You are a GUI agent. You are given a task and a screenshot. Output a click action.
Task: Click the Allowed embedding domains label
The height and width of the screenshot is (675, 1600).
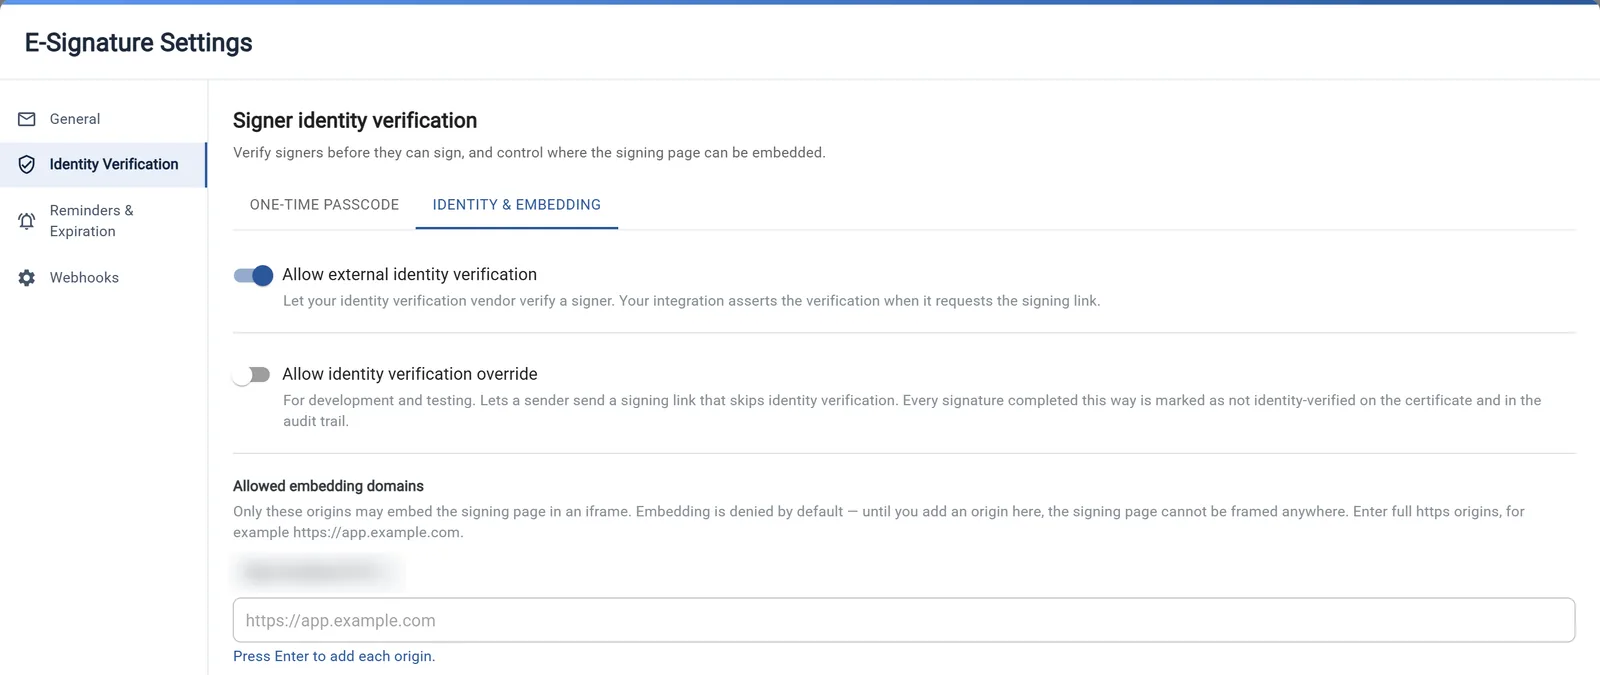[328, 486]
